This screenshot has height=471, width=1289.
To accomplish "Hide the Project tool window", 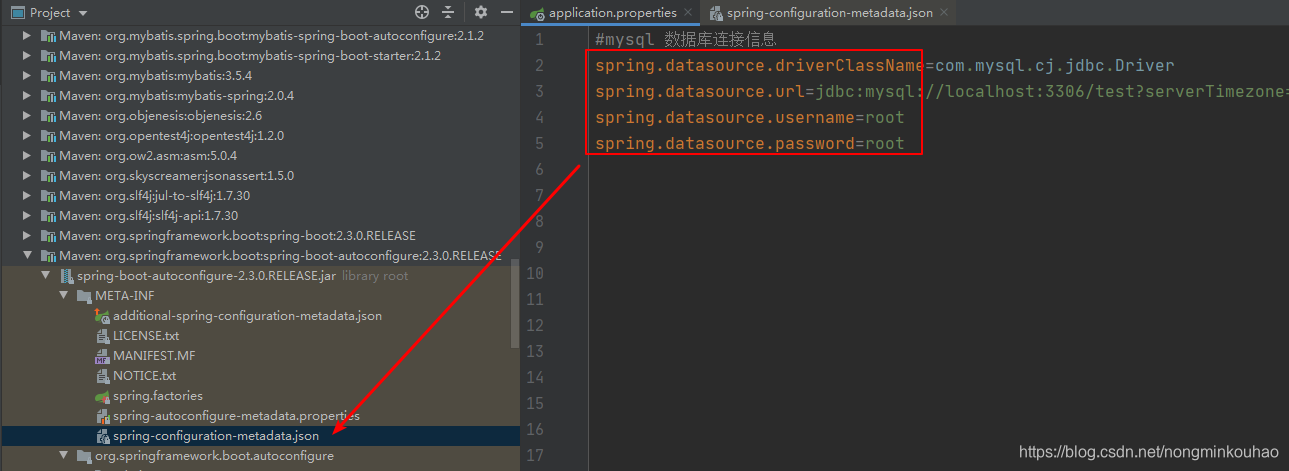I will [506, 12].
